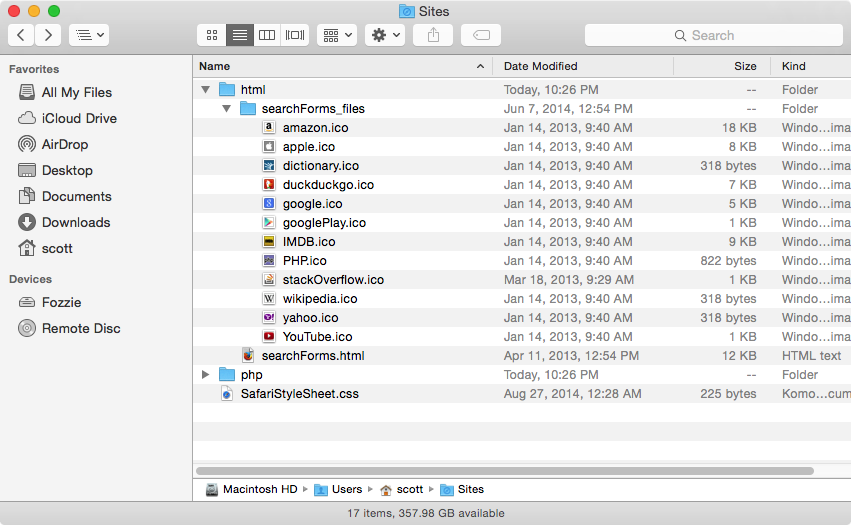This screenshot has width=851, height=525.
Task: Collapse the html folder disclosure triangle
Action: pos(205,90)
